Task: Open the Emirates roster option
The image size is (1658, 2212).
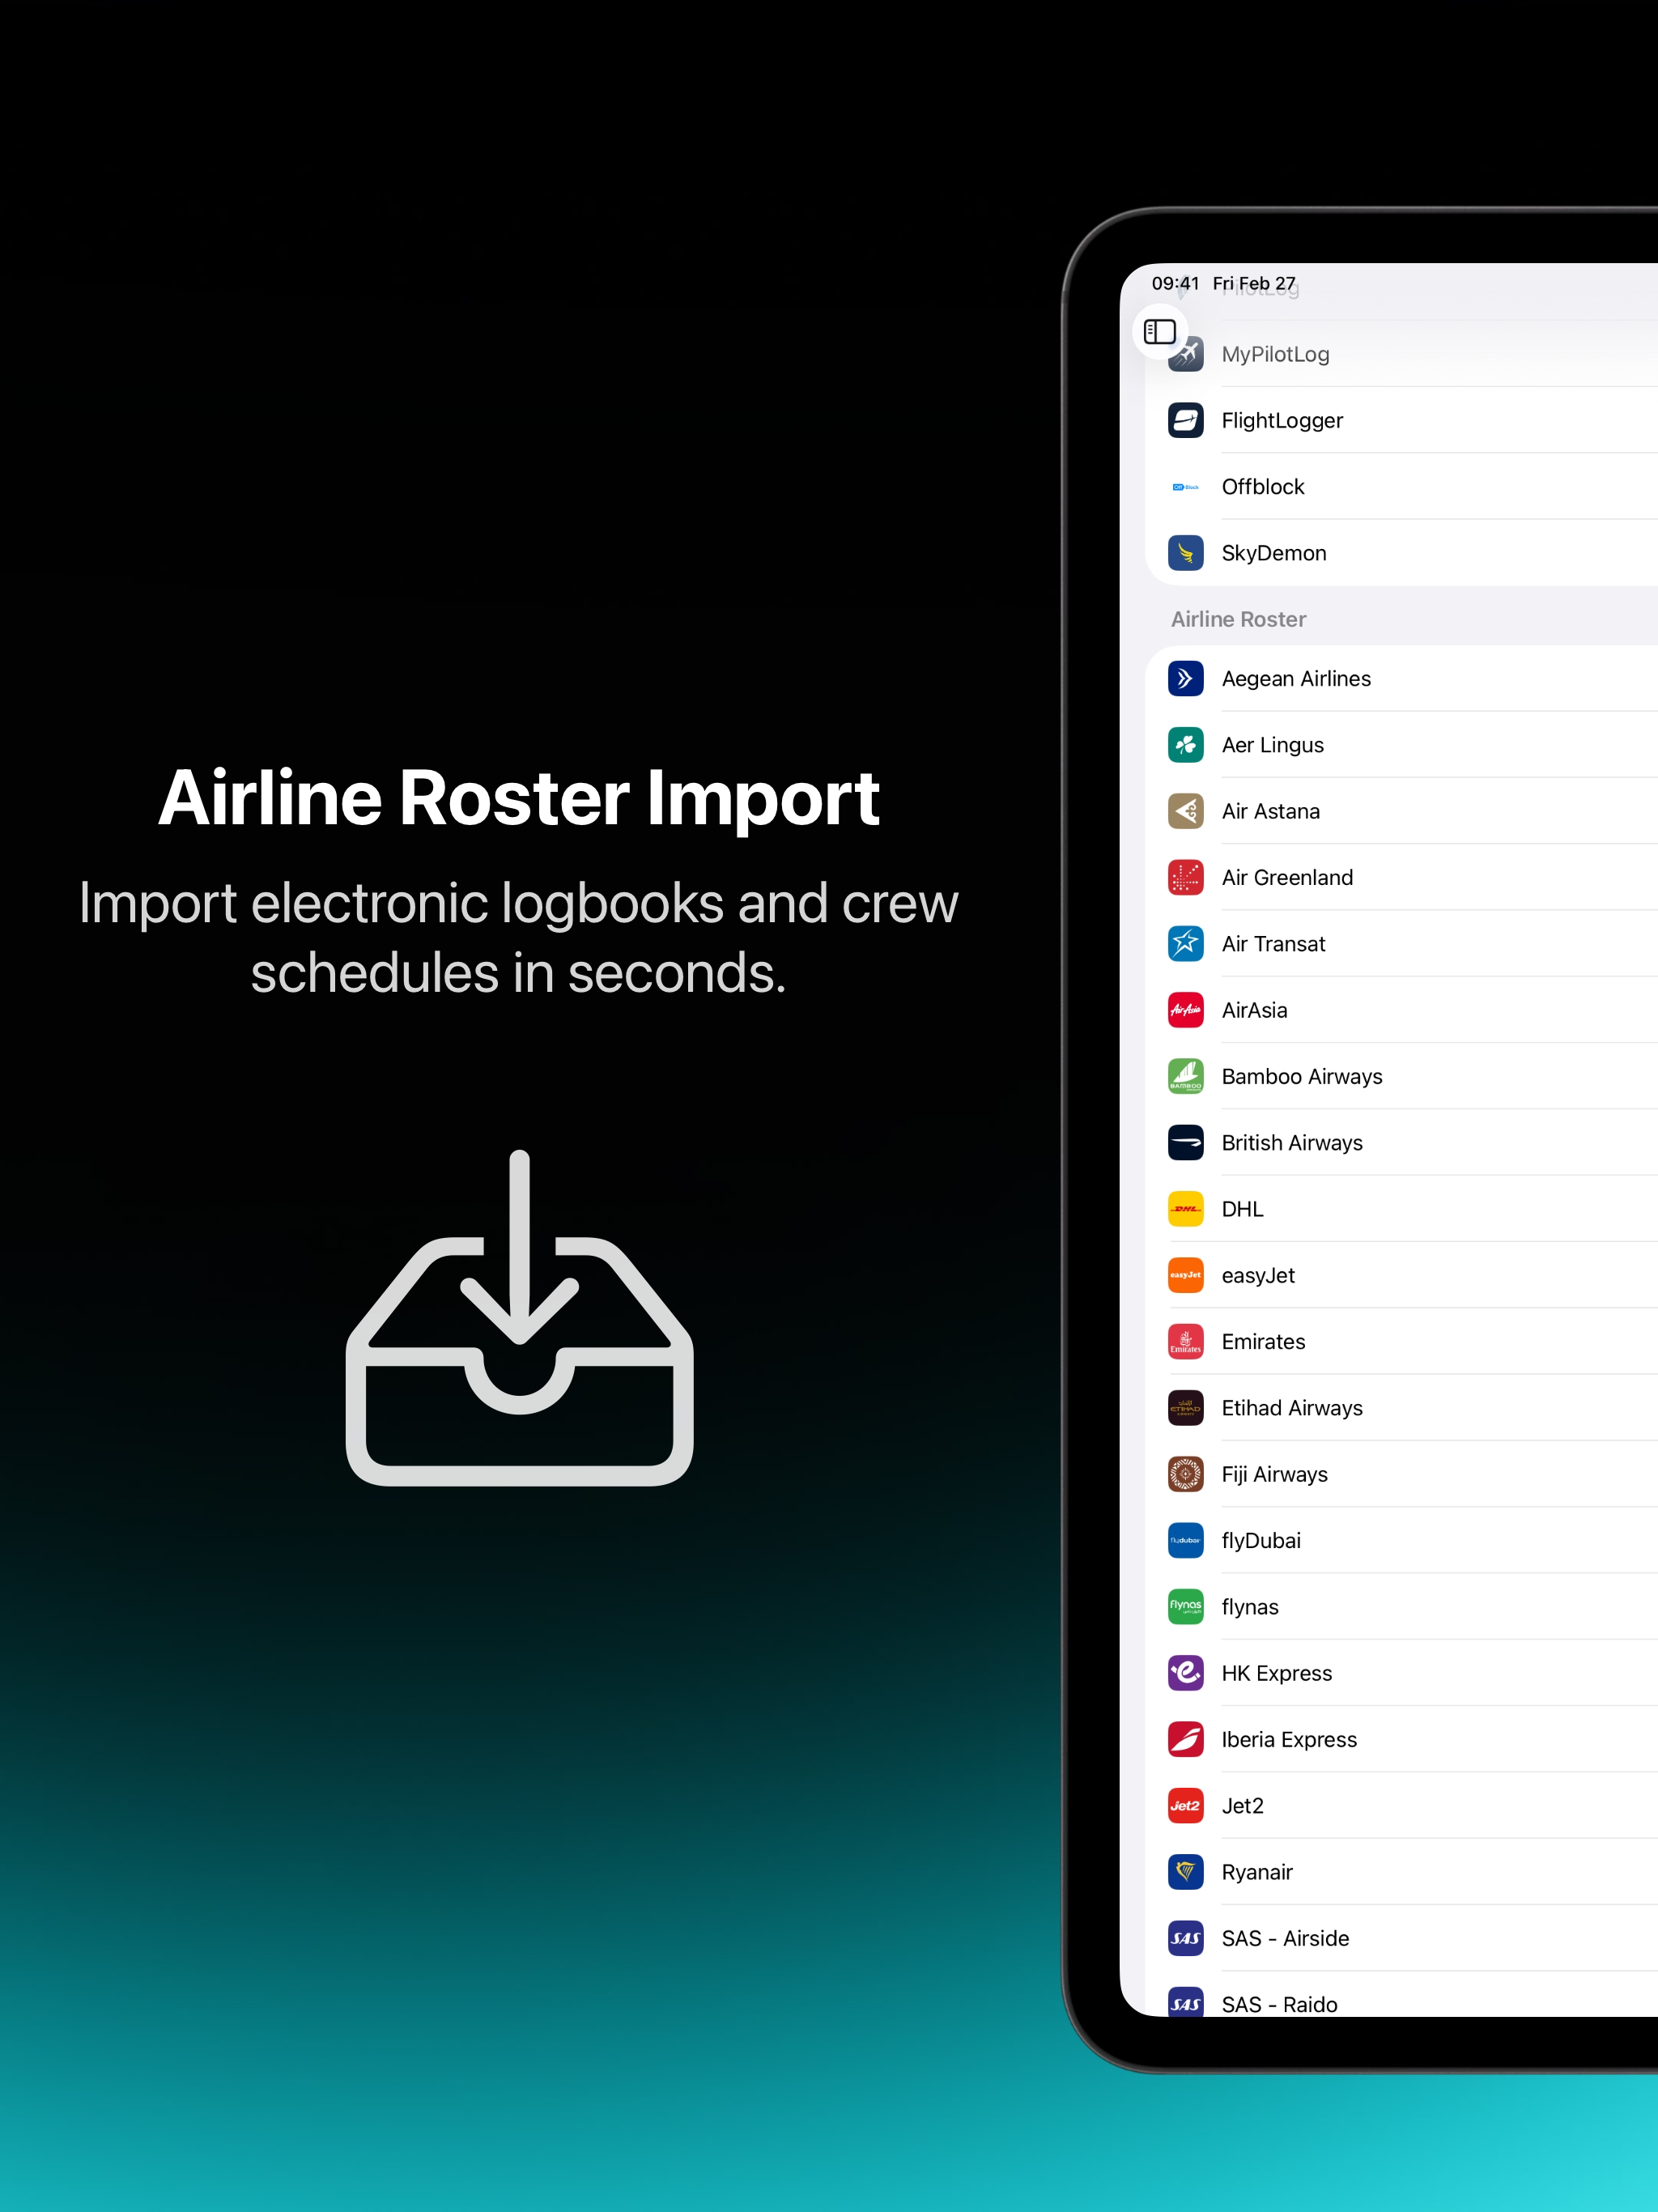Action: 1402,1342
